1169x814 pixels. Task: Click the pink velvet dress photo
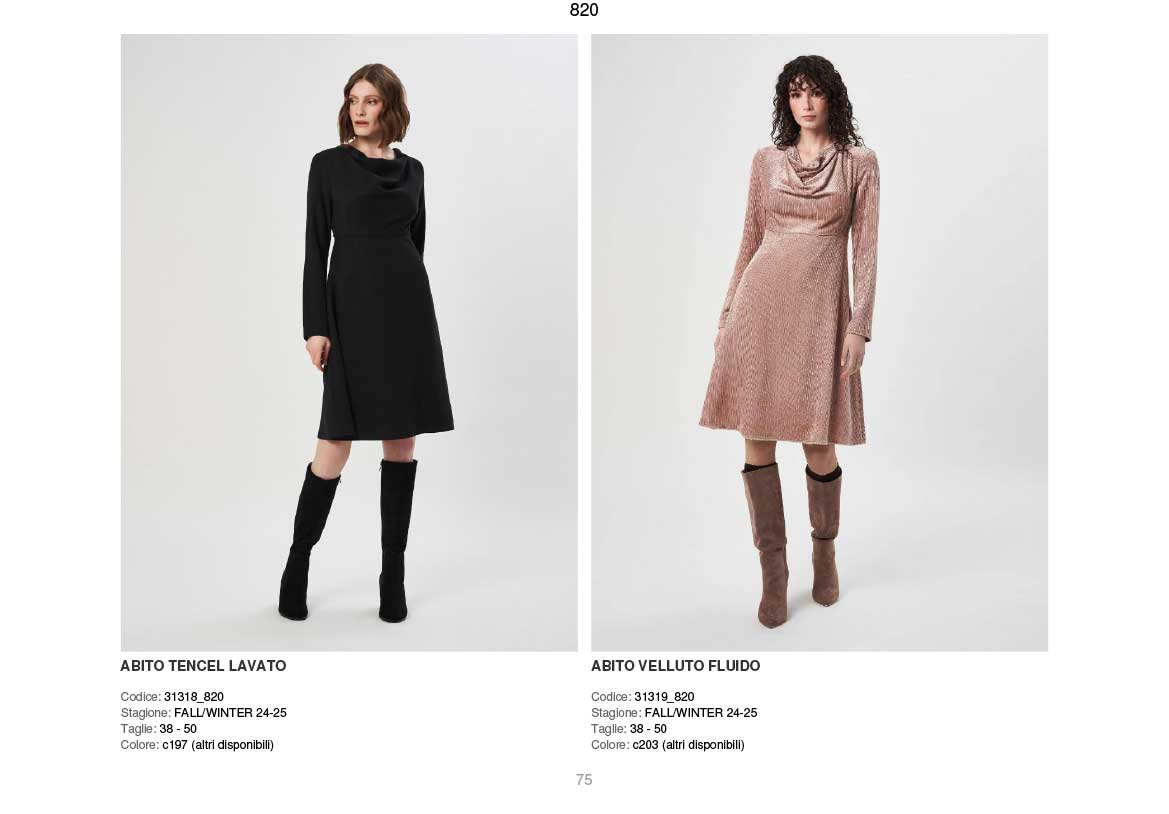coord(819,343)
